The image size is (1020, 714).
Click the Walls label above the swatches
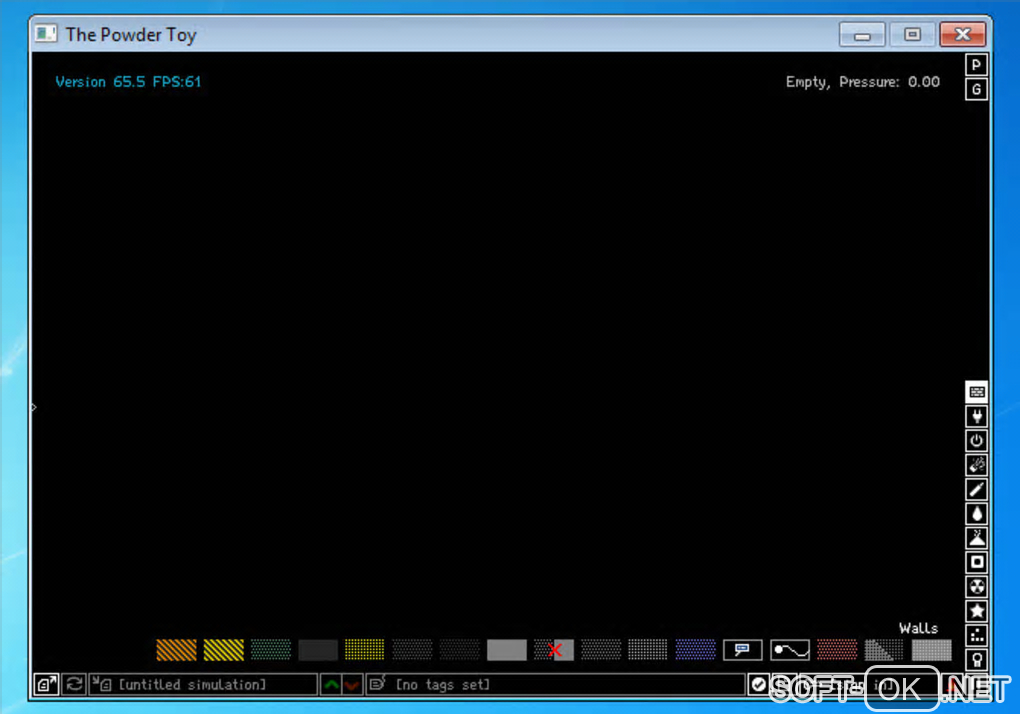pyautogui.click(x=919, y=628)
